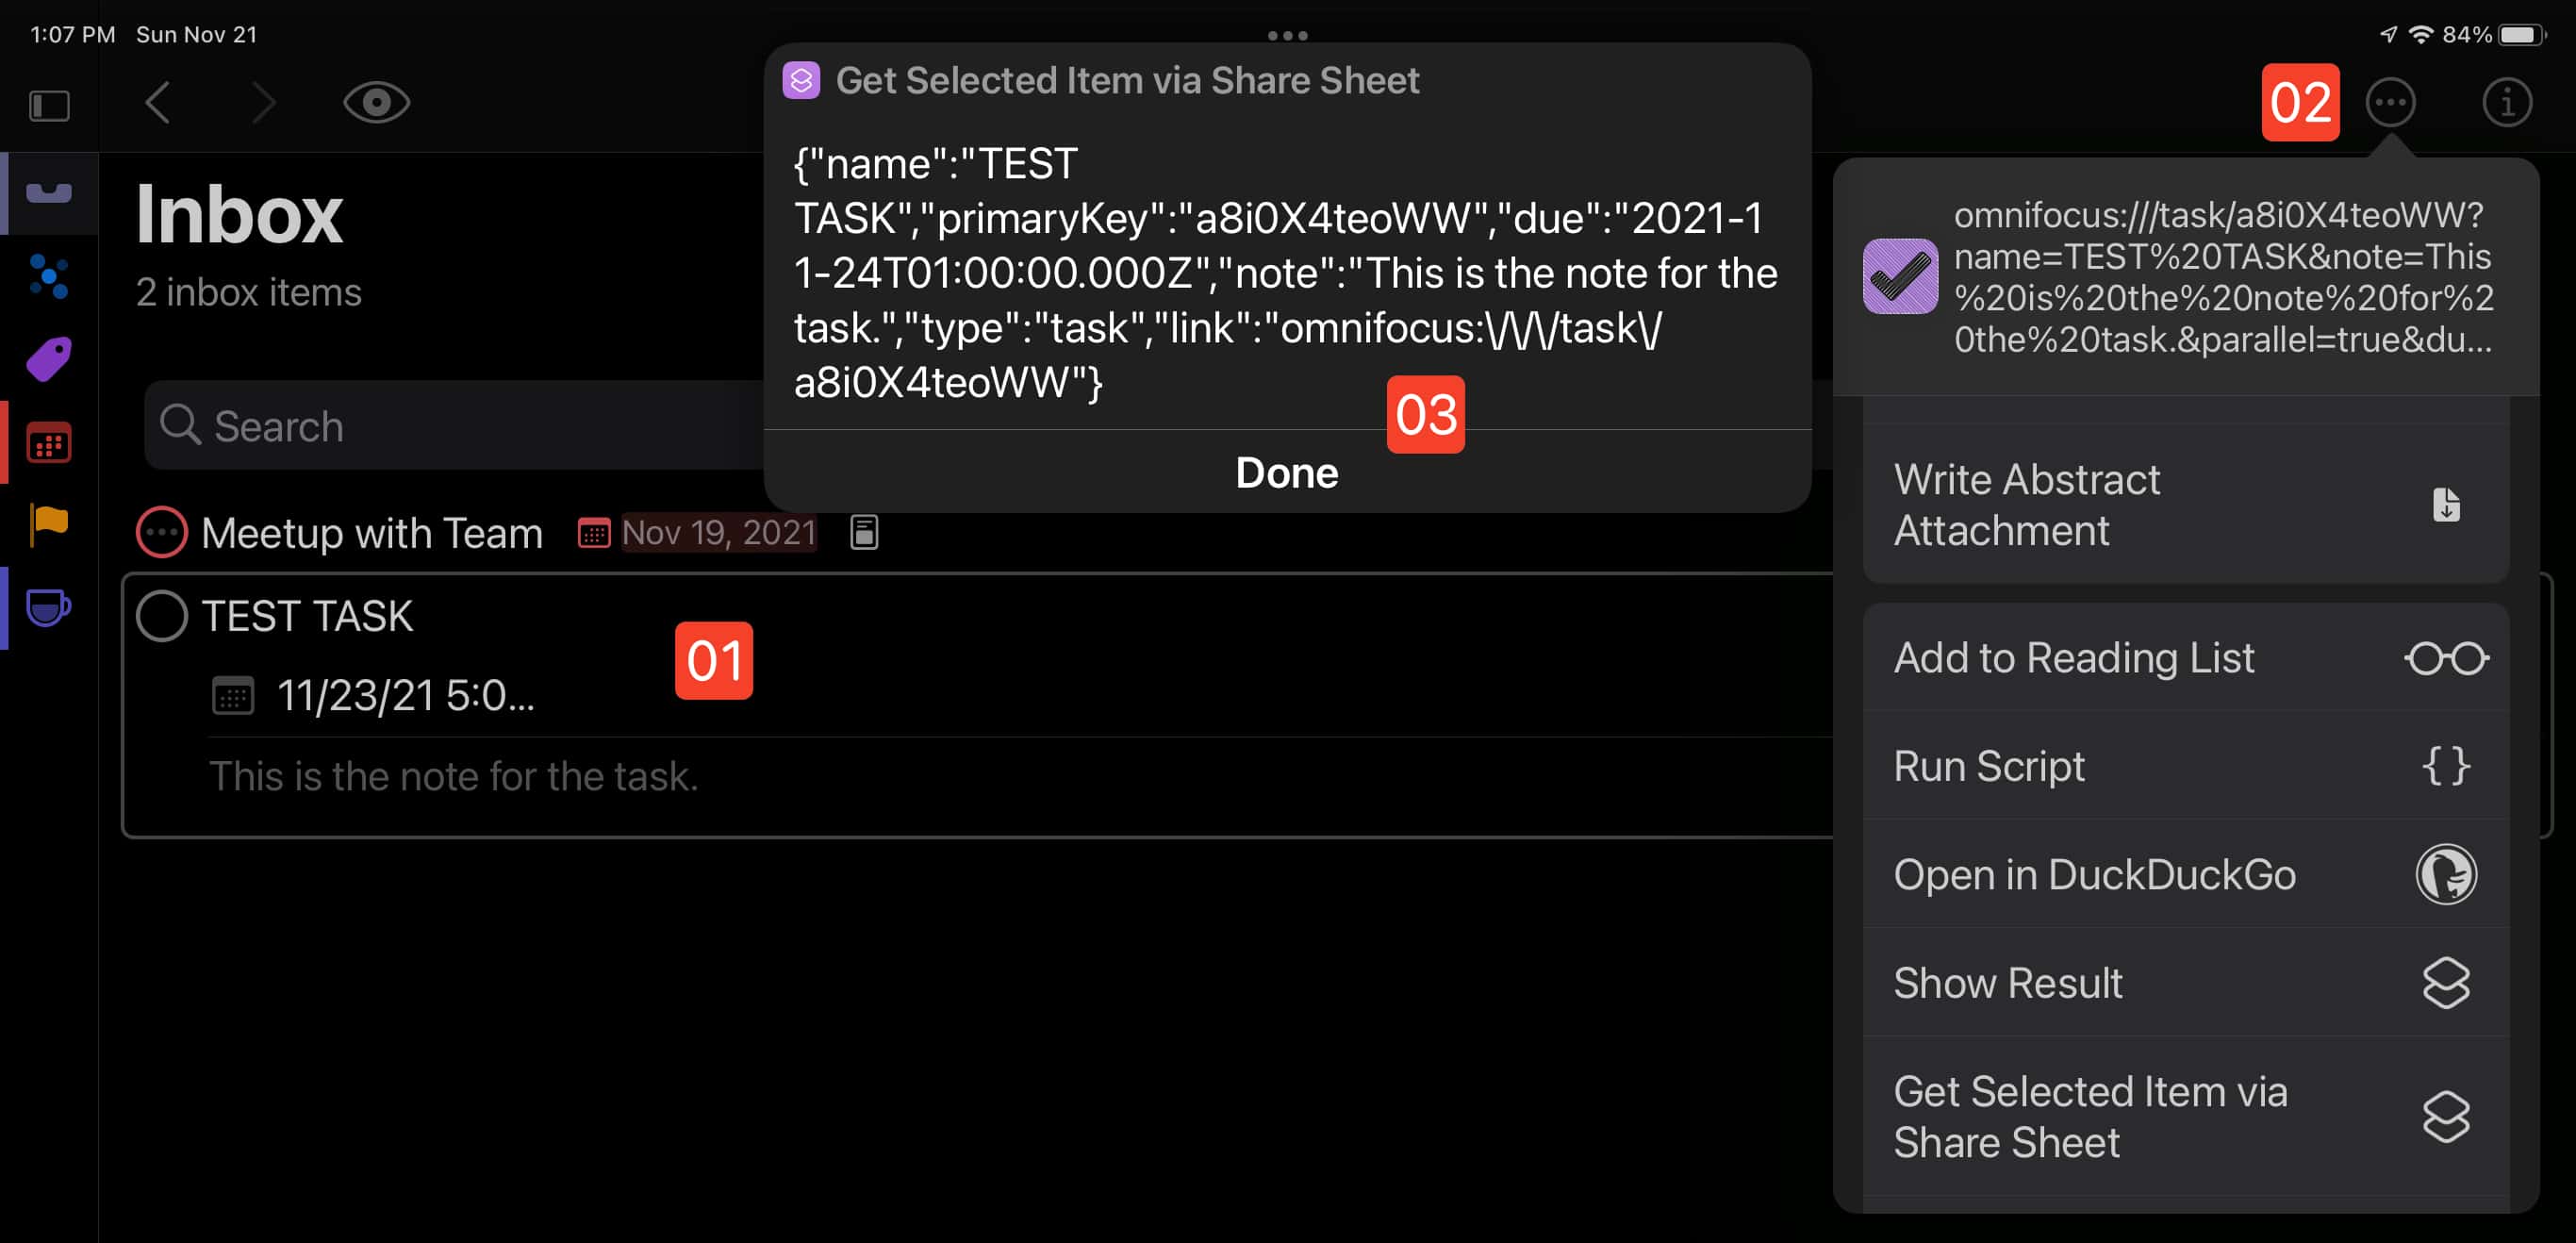Open the calendar/projects icon in sidebar
The height and width of the screenshot is (1243, 2576).
click(46, 444)
